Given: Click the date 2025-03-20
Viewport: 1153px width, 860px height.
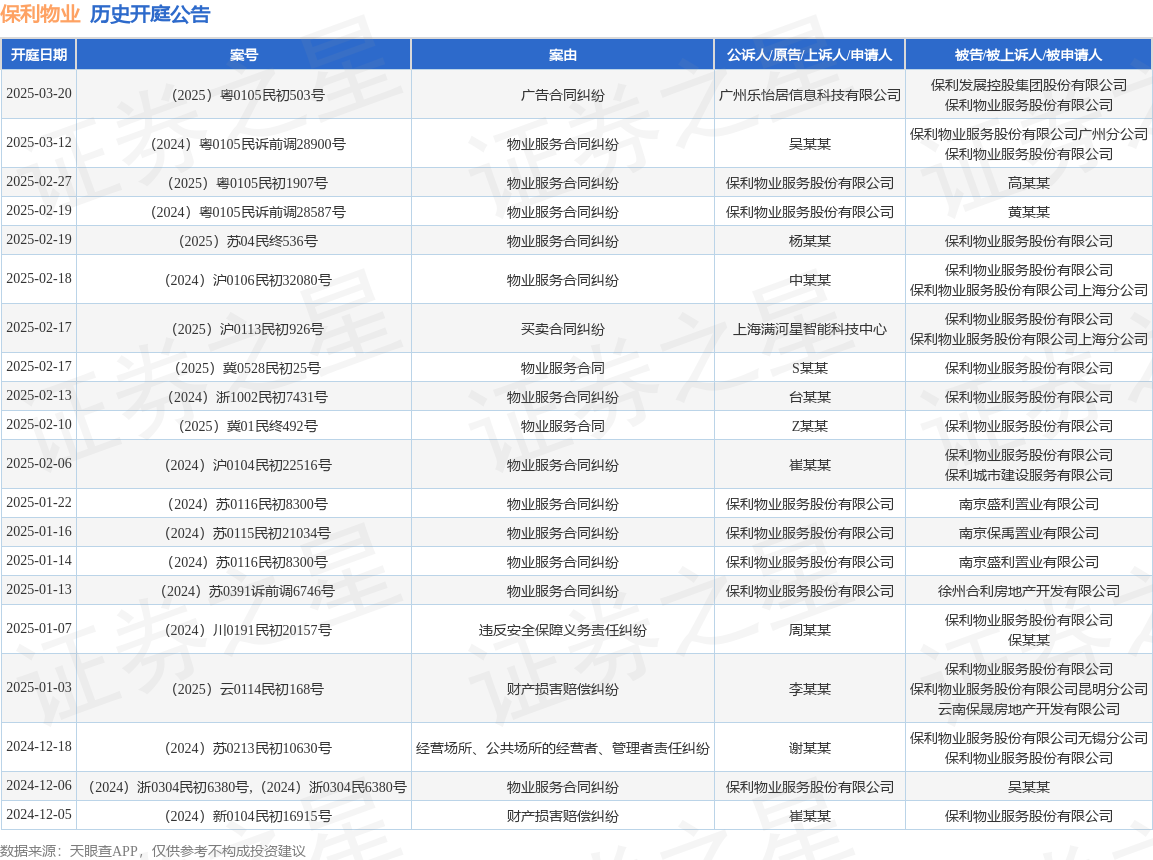Looking at the screenshot, I should 39,93.
